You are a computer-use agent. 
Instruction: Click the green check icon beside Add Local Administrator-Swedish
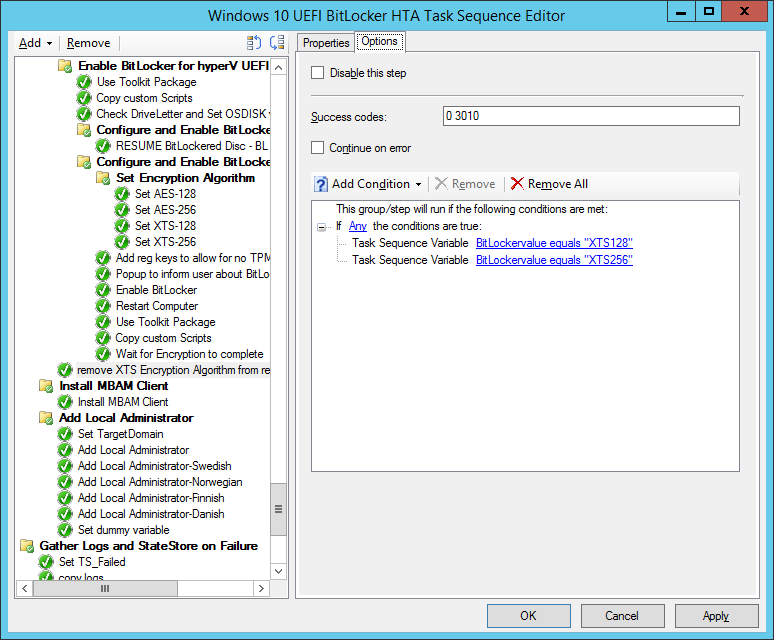[x=65, y=466]
